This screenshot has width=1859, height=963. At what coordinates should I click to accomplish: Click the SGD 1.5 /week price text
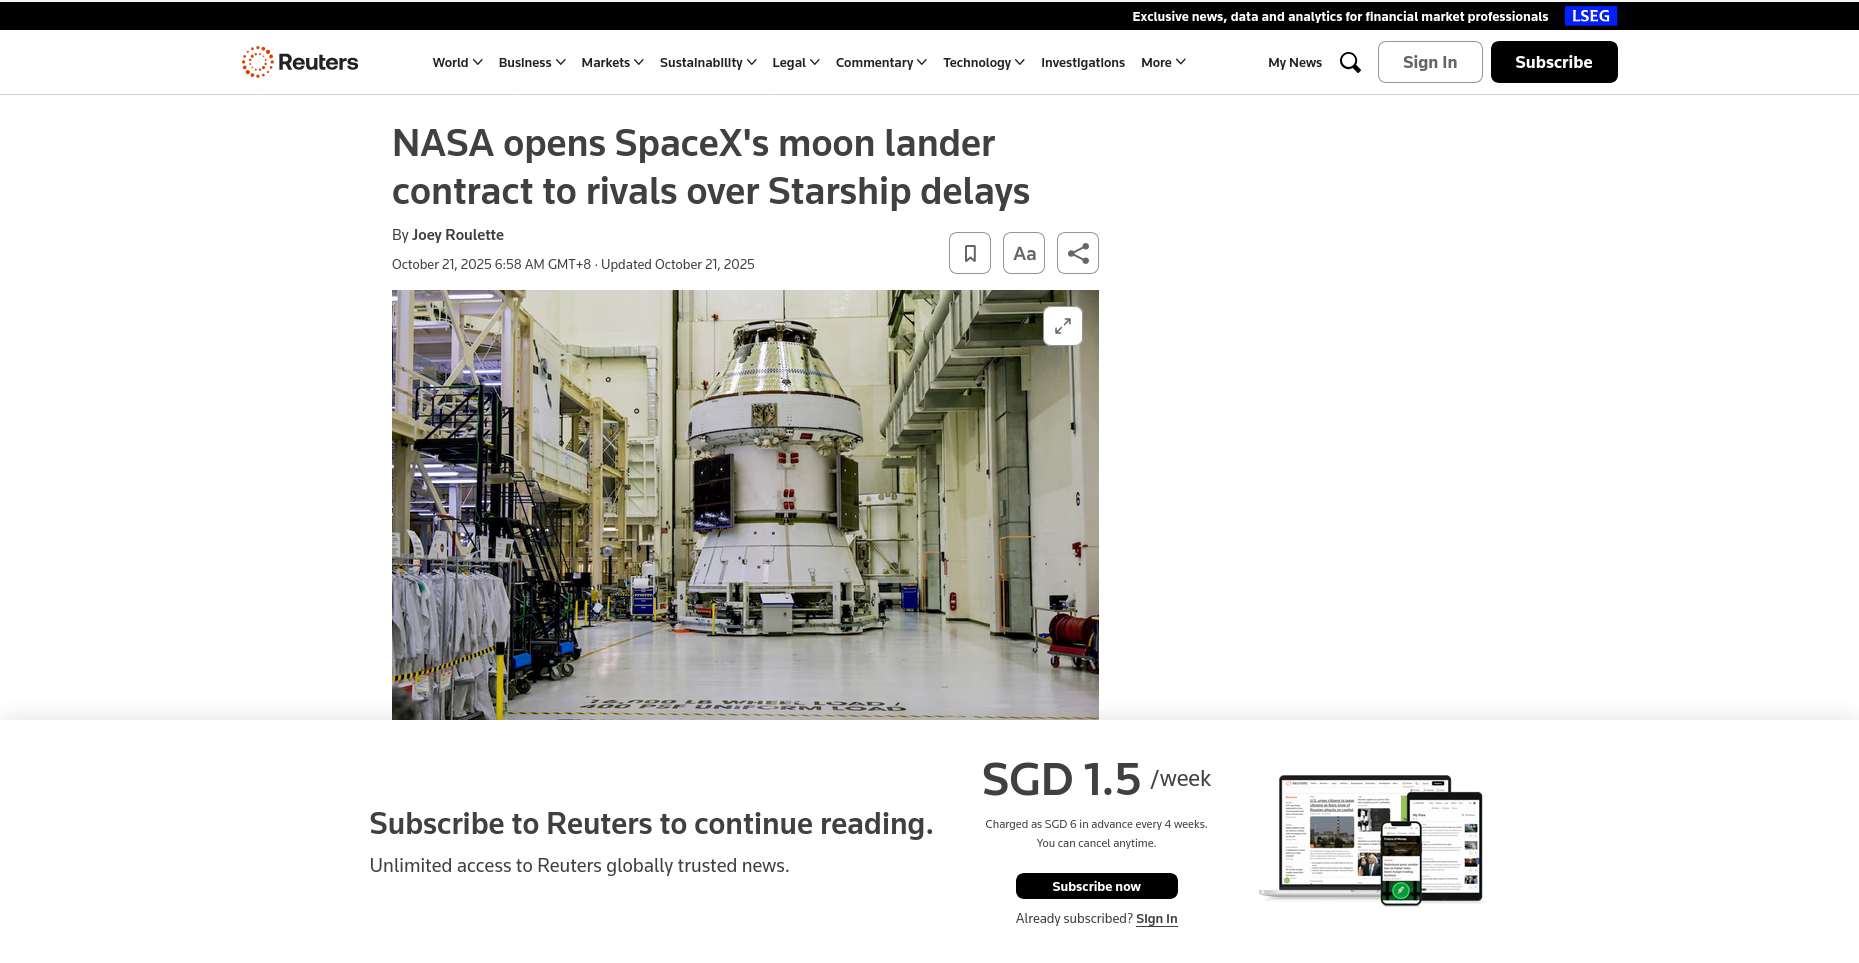point(1096,779)
